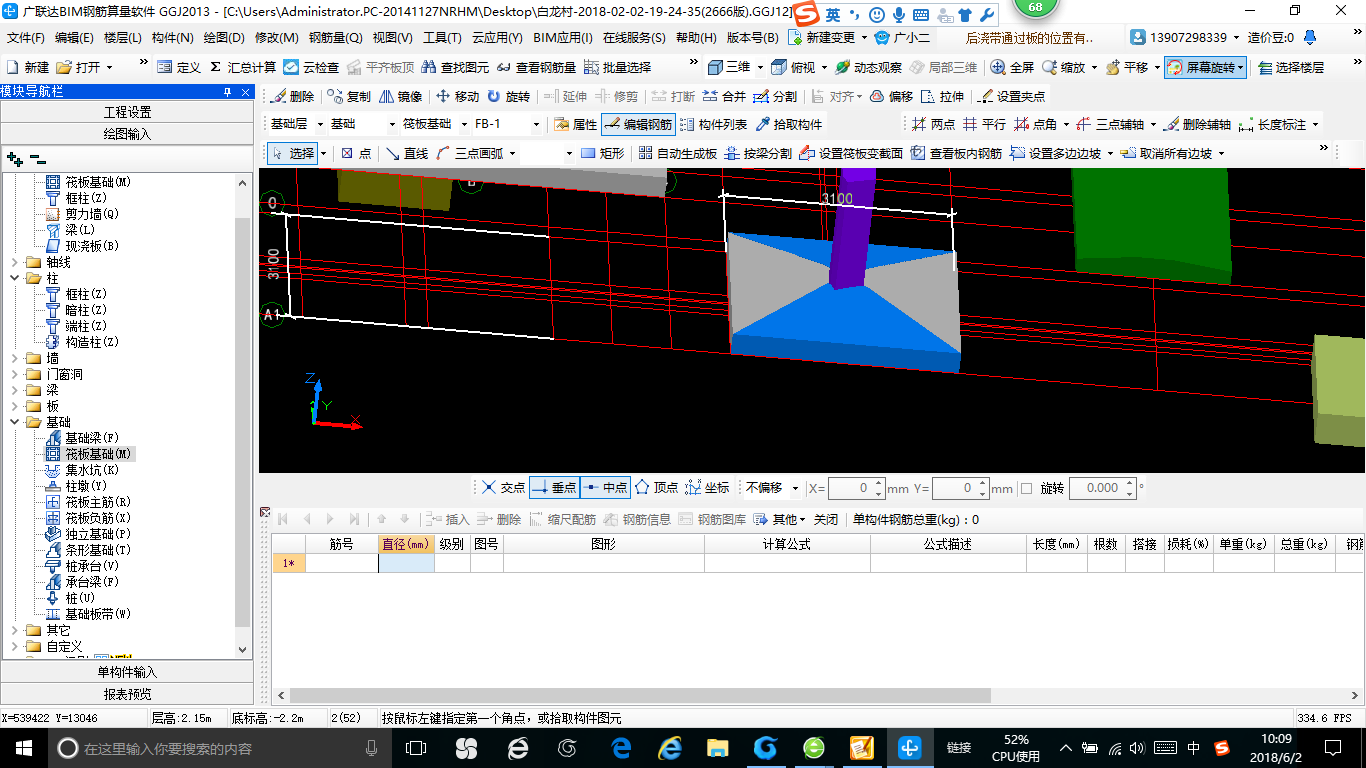Select the 复制 copy tool
Viewport: 1366px width, 768px height.
tap(348, 96)
